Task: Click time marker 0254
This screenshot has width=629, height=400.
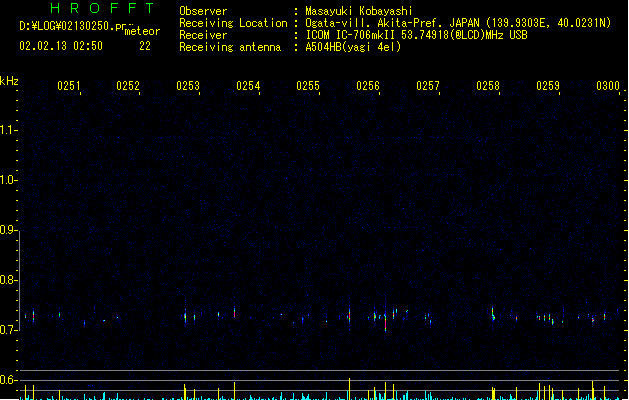Action: click(248, 86)
